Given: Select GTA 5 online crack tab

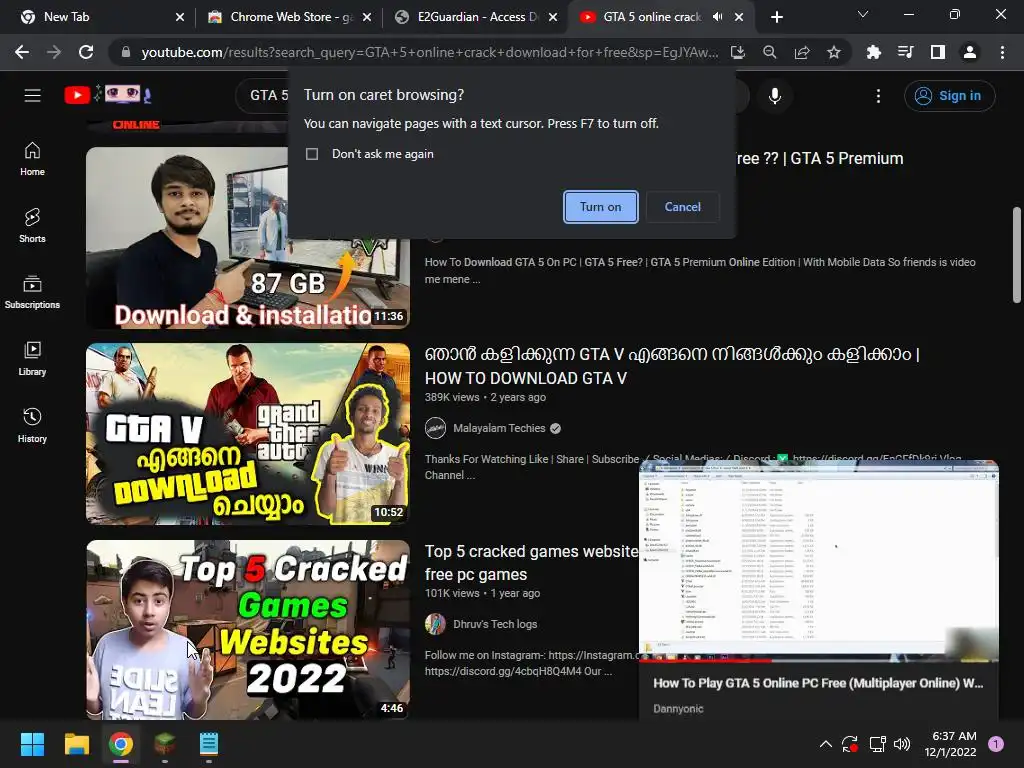Looking at the screenshot, I should tap(652, 17).
